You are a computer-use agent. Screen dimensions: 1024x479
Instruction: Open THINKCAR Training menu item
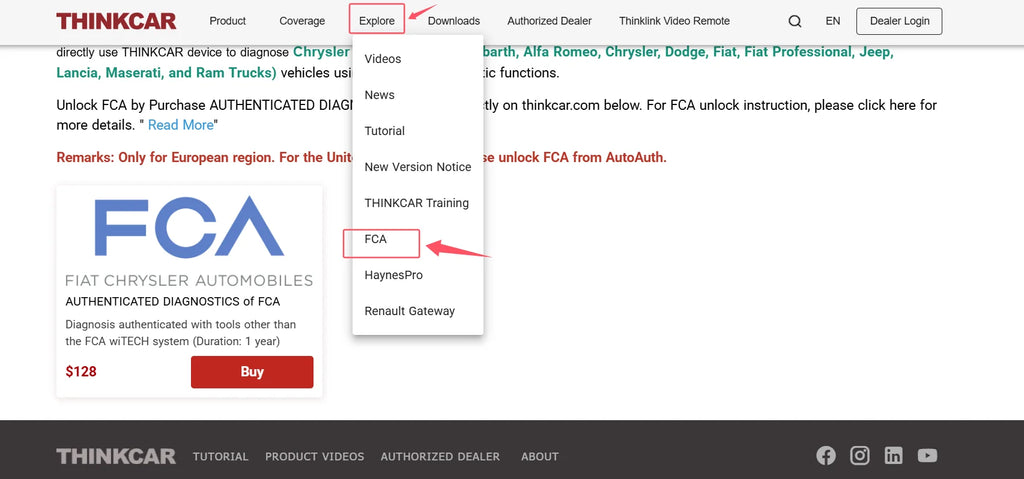click(x=416, y=203)
